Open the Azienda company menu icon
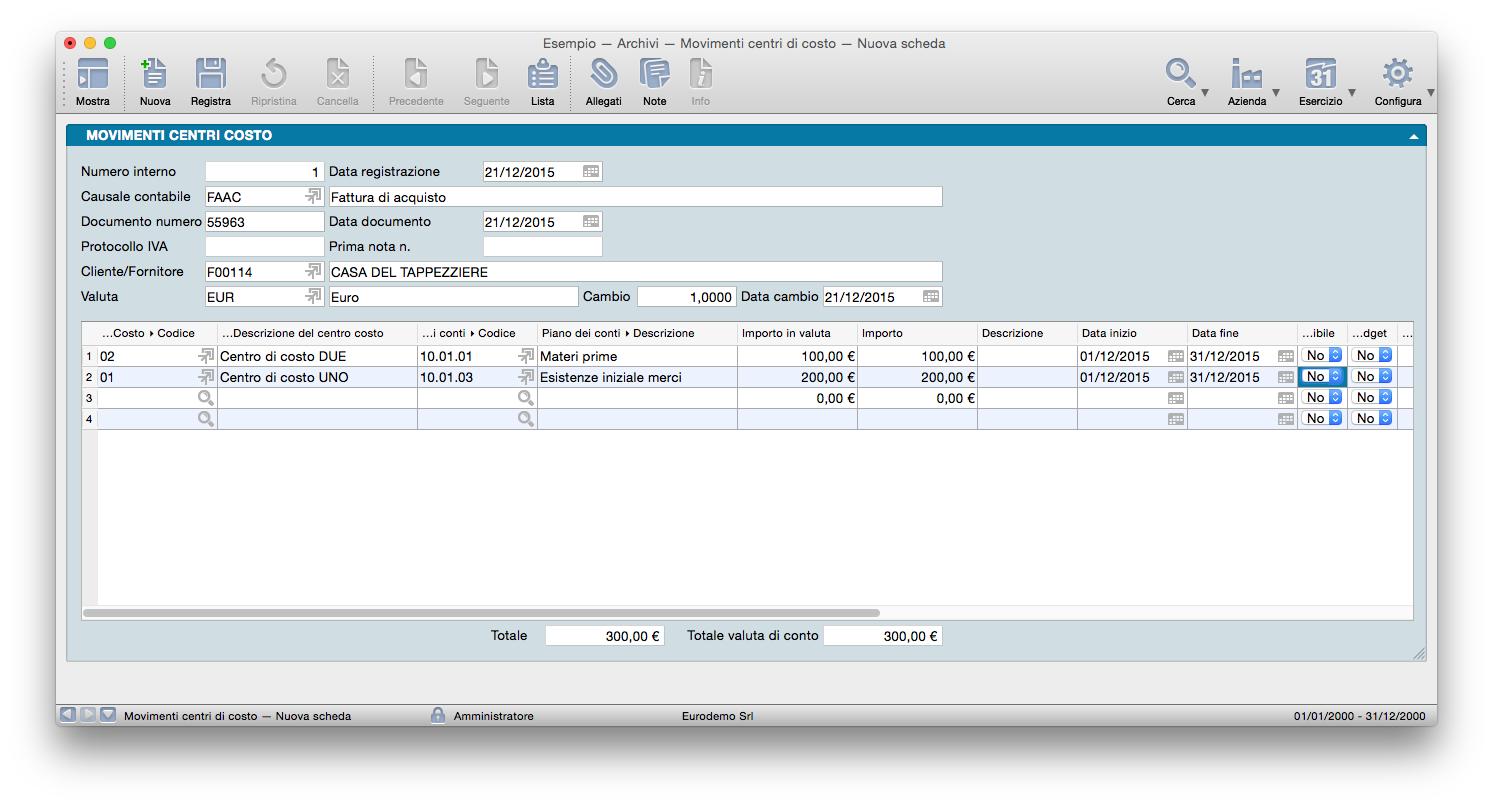The width and height of the screenshot is (1493, 806). [1247, 75]
